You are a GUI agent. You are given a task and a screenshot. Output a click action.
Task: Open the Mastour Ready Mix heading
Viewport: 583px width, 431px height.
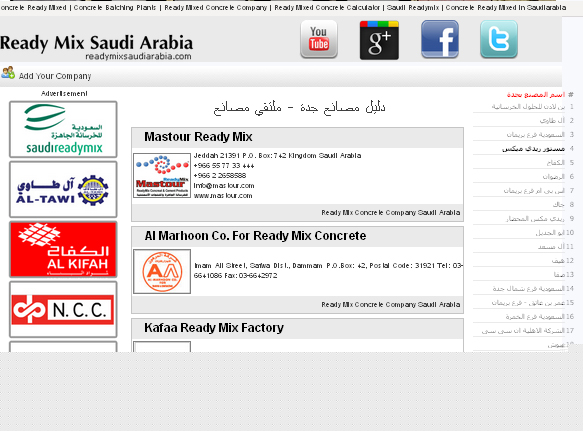tap(198, 137)
